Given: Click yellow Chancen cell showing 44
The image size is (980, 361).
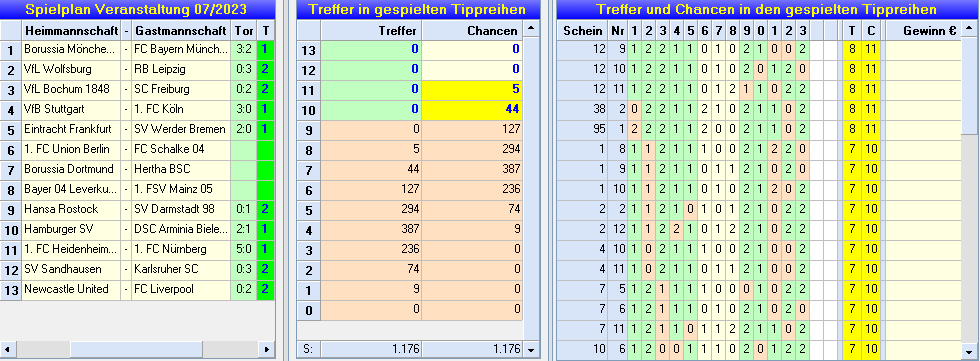Looking at the screenshot, I should [472, 109].
